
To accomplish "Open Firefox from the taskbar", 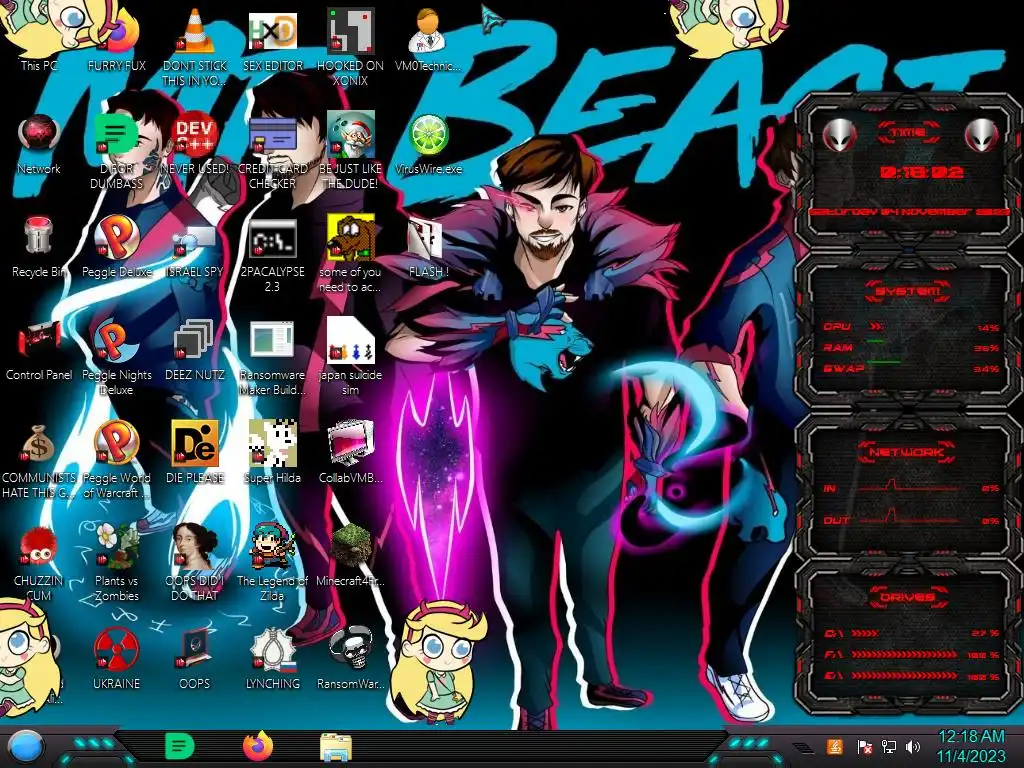I will click(258, 746).
